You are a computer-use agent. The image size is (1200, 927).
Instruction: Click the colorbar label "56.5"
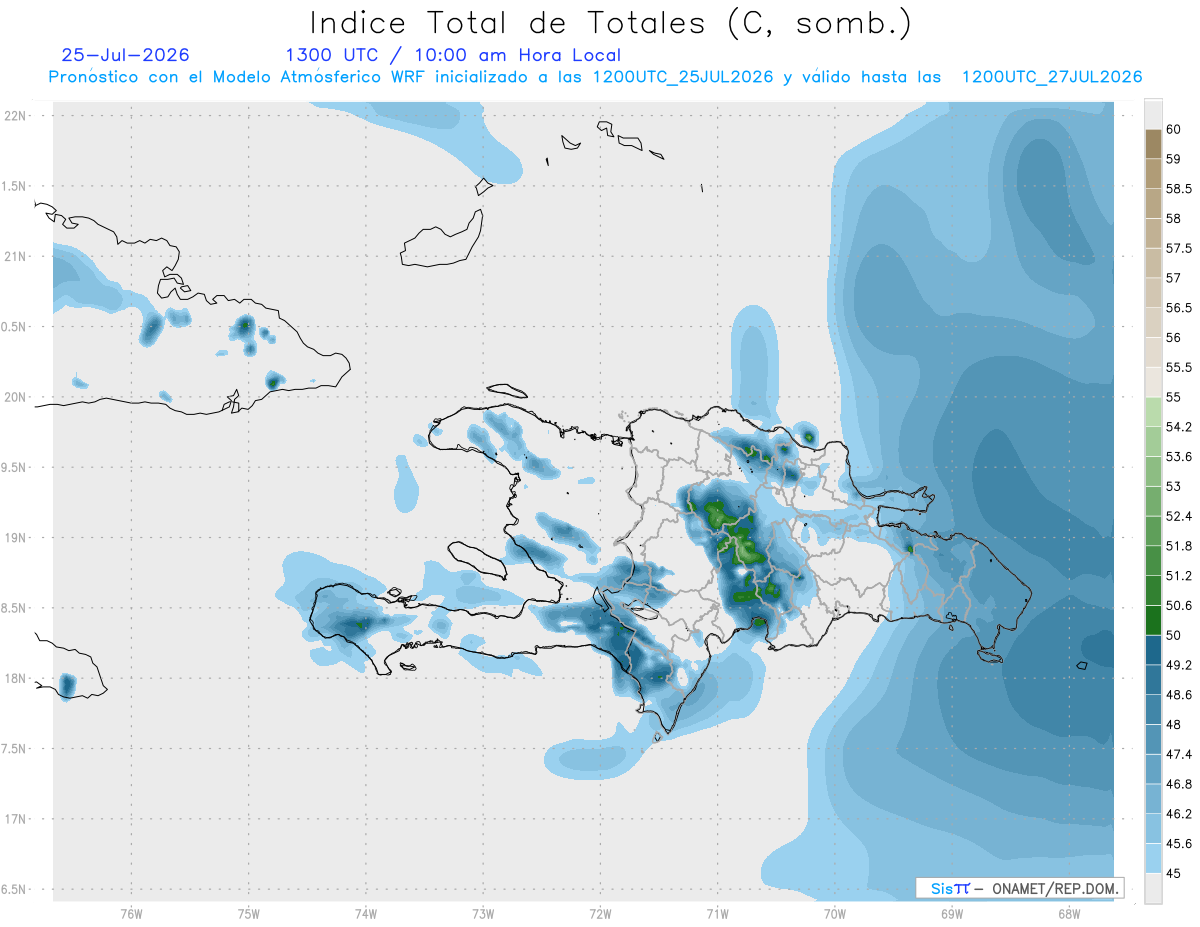pyautogui.click(x=1180, y=308)
